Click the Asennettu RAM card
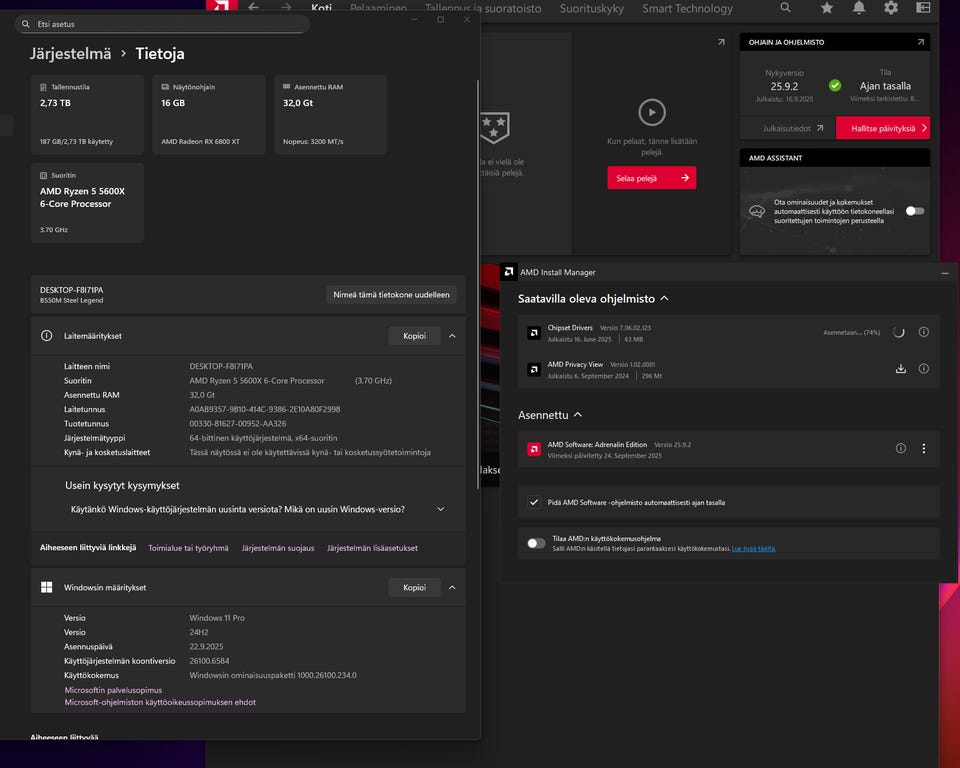 331,115
